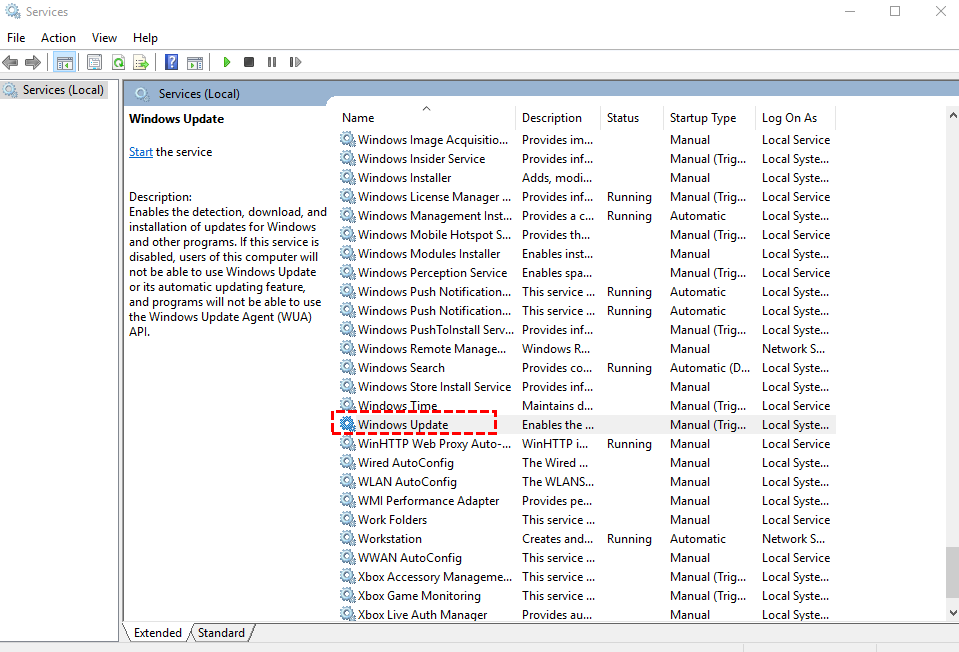Image resolution: width=959 pixels, height=652 pixels.
Task: Click the Forward arrow in toolbar
Action: (33, 62)
